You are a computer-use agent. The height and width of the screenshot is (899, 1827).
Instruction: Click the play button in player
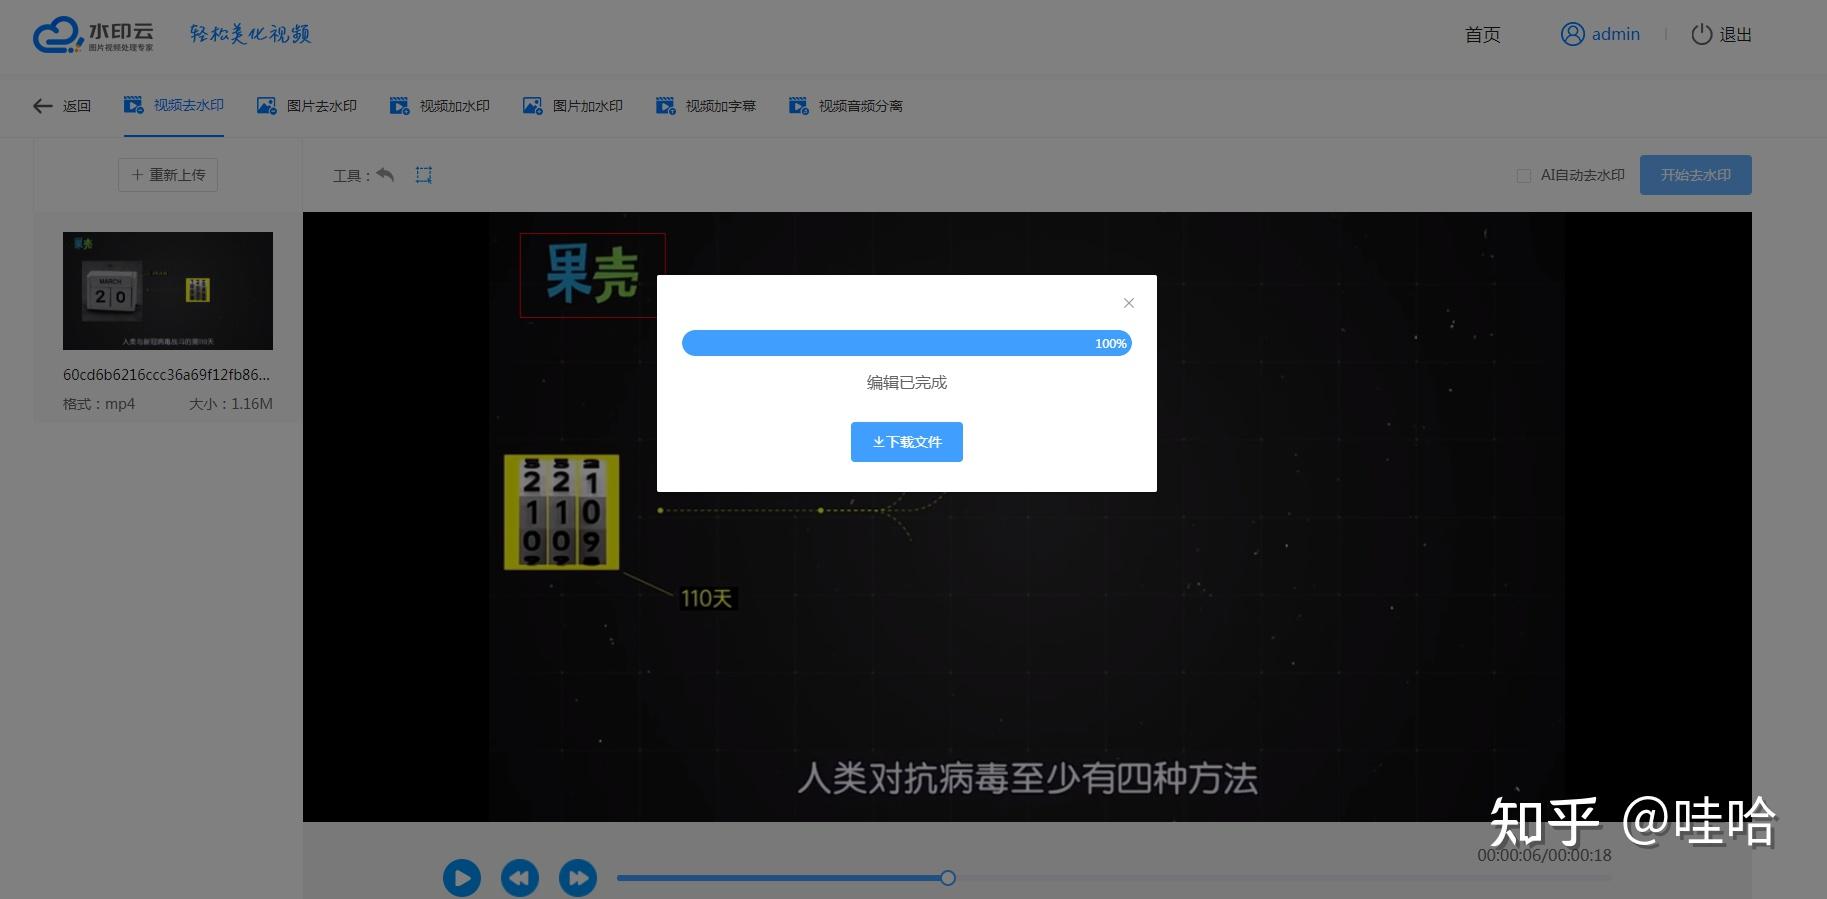pos(462,878)
